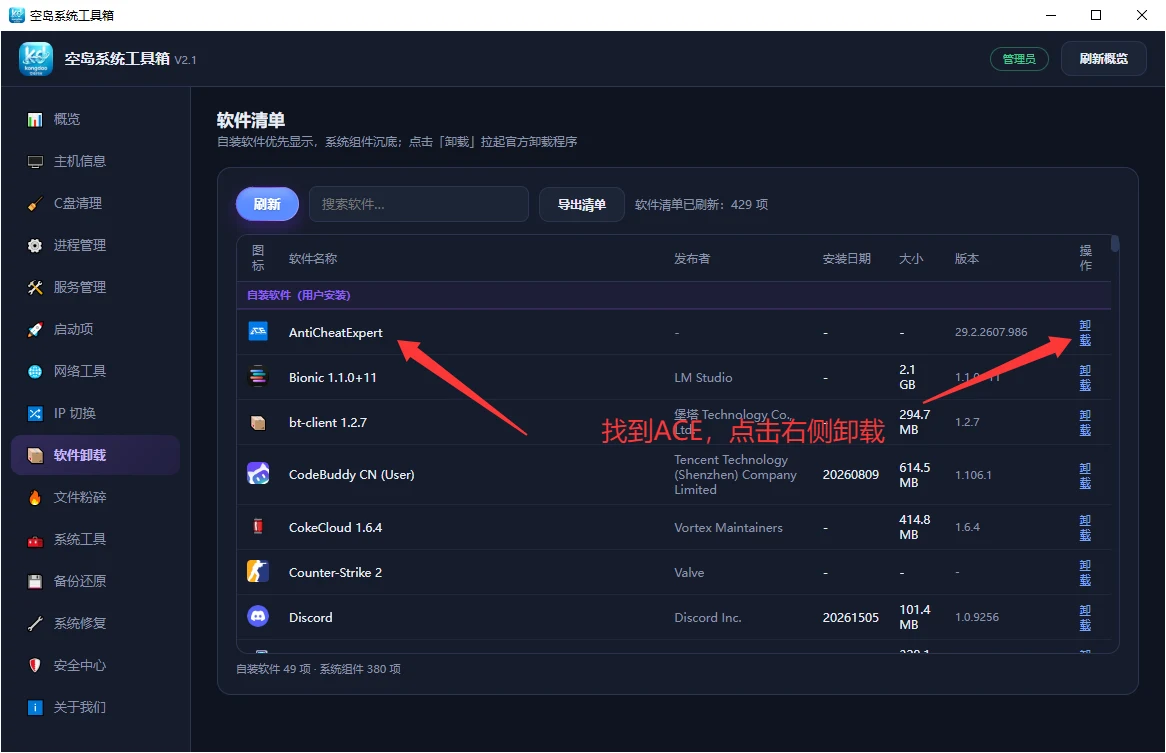Click 卸载 link for Discord
Screen dimensions: 1166x753
(1085, 618)
